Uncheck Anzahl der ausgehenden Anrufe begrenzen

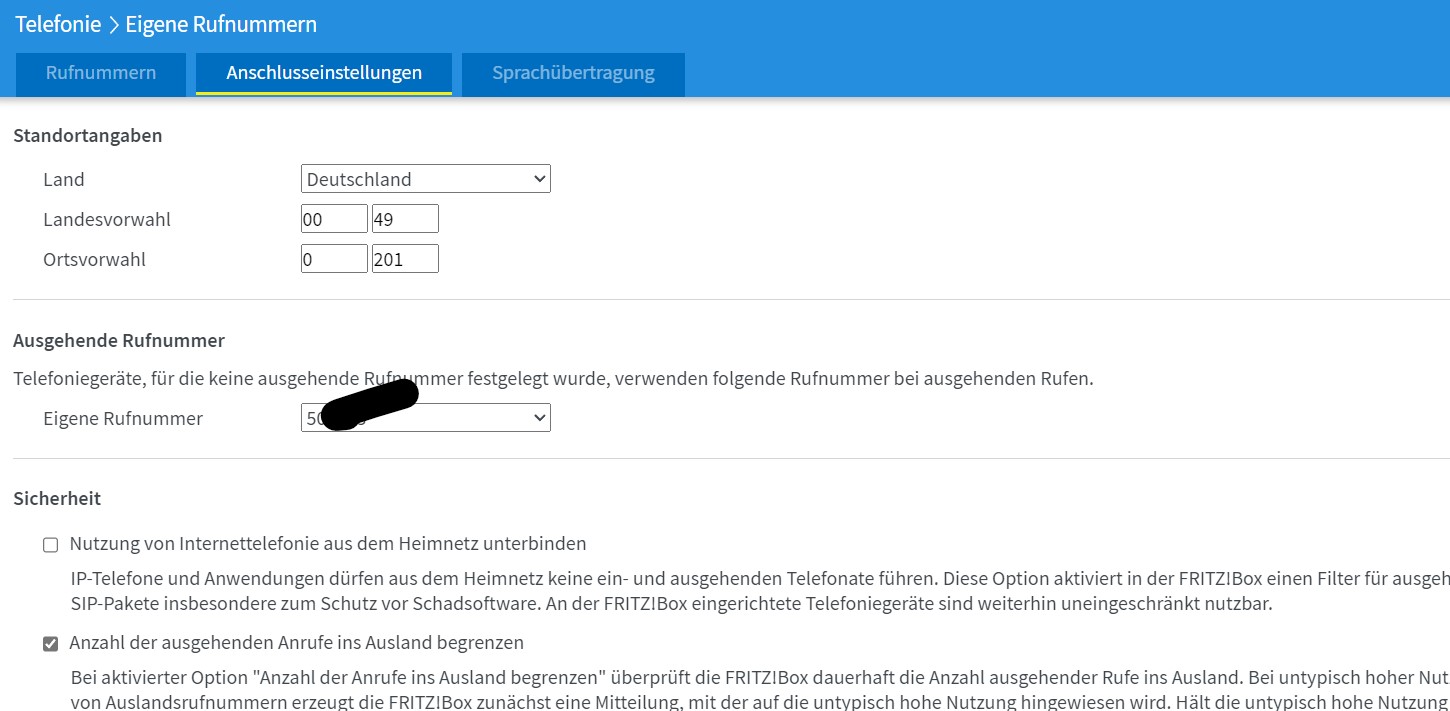point(50,643)
